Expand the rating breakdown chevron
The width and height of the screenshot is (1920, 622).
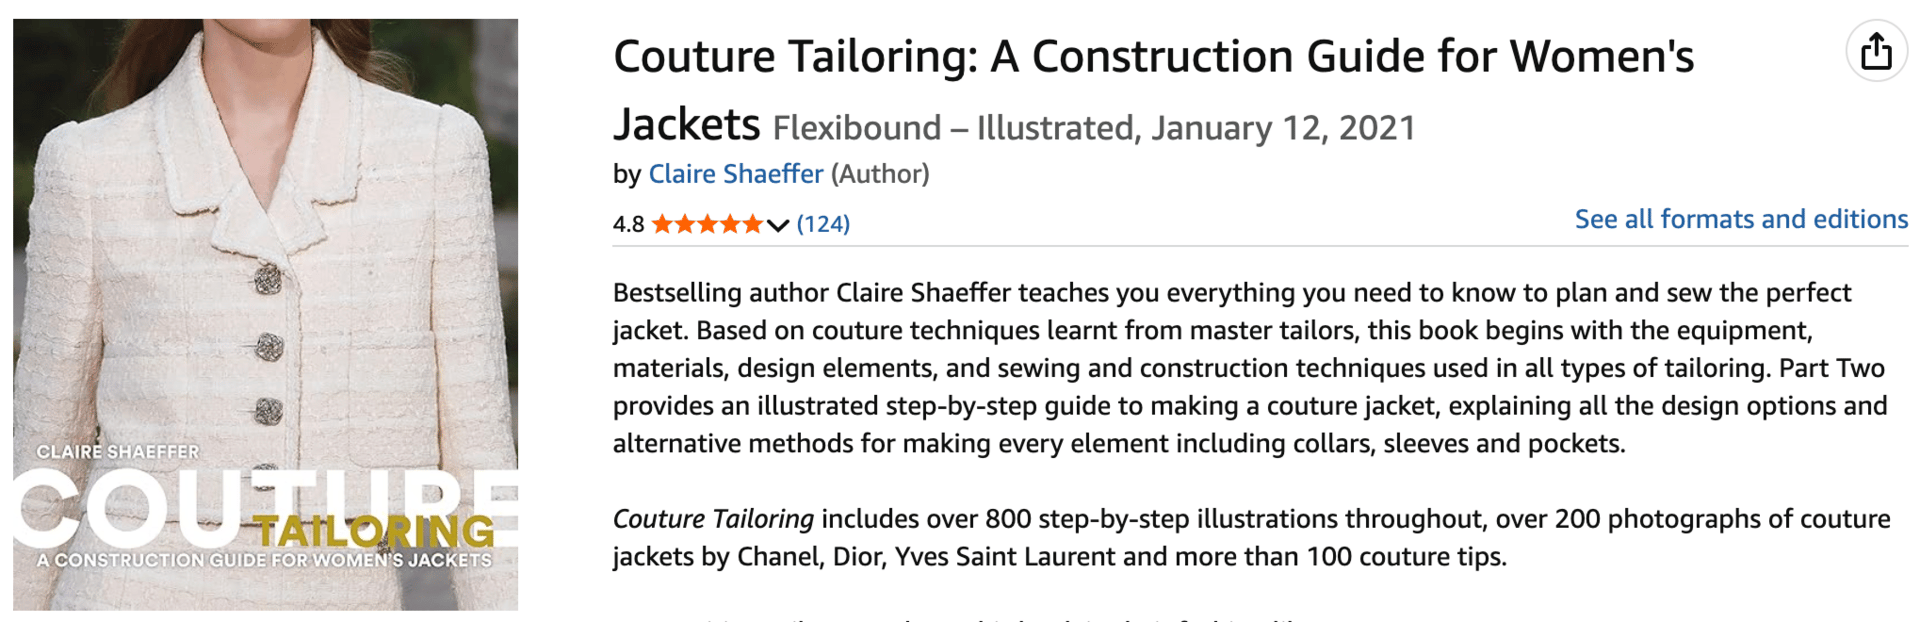(778, 225)
